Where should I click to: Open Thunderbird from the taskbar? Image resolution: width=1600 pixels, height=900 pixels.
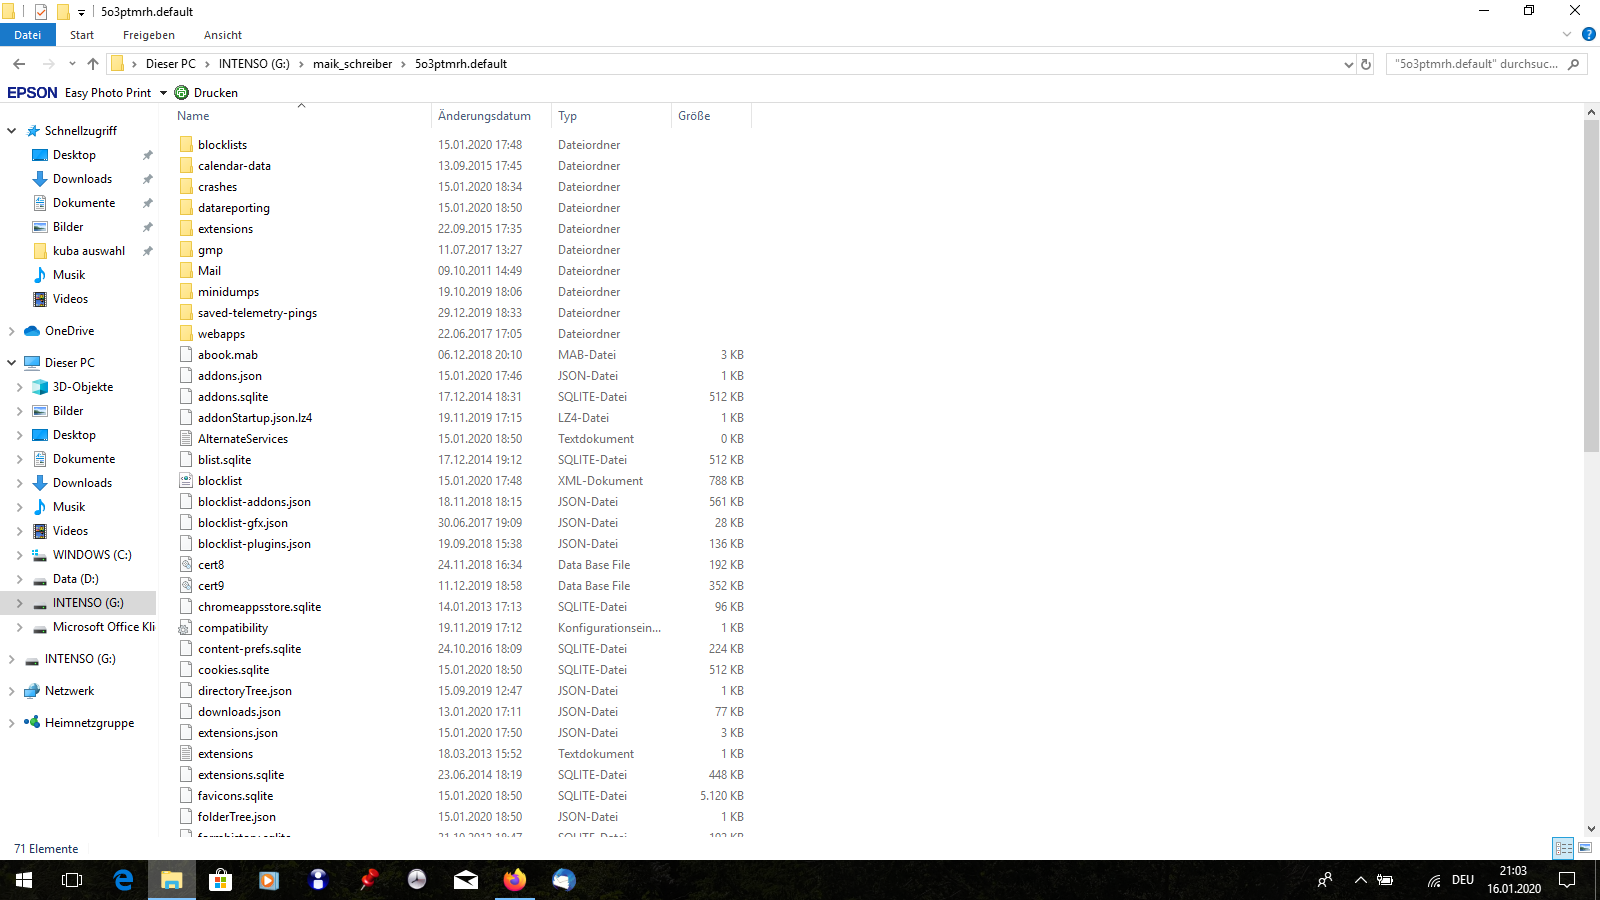[x=564, y=880]
